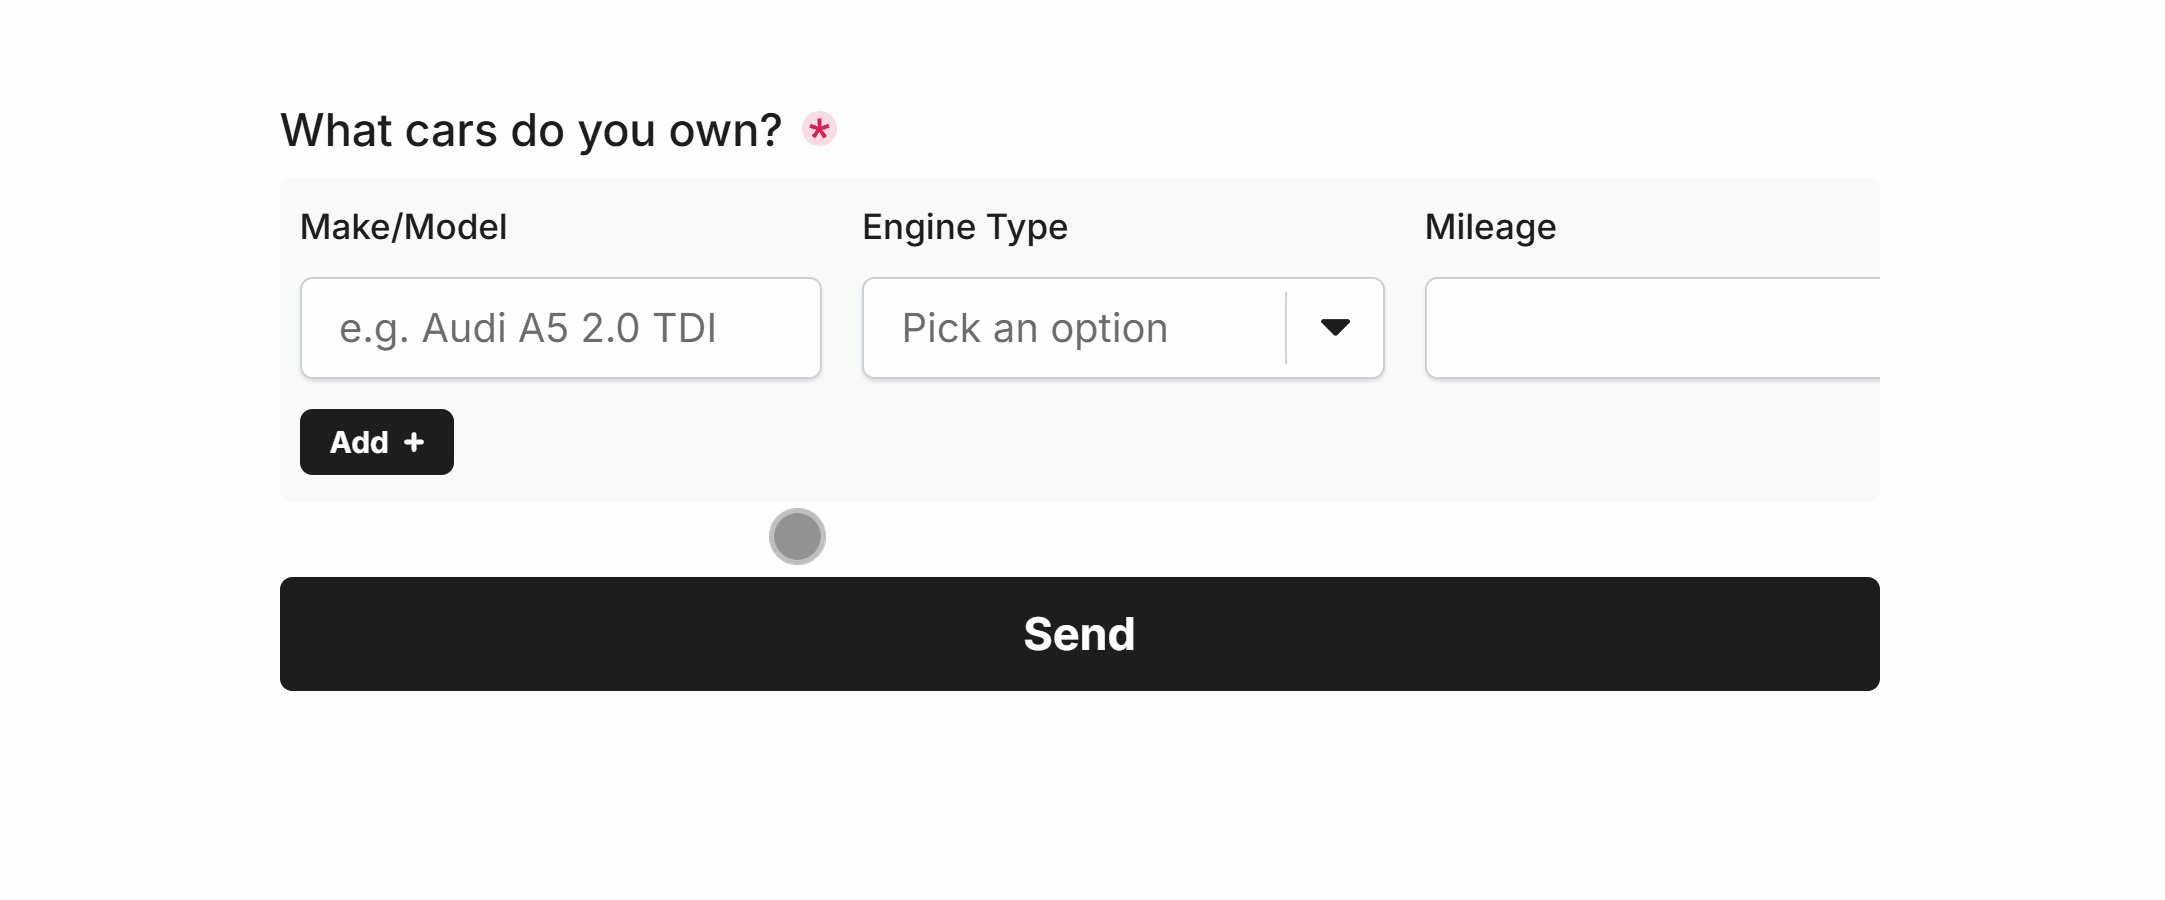2165x900 pixels.
Task: Click the gray drag handle below the form
Action: tap(797, 536)
